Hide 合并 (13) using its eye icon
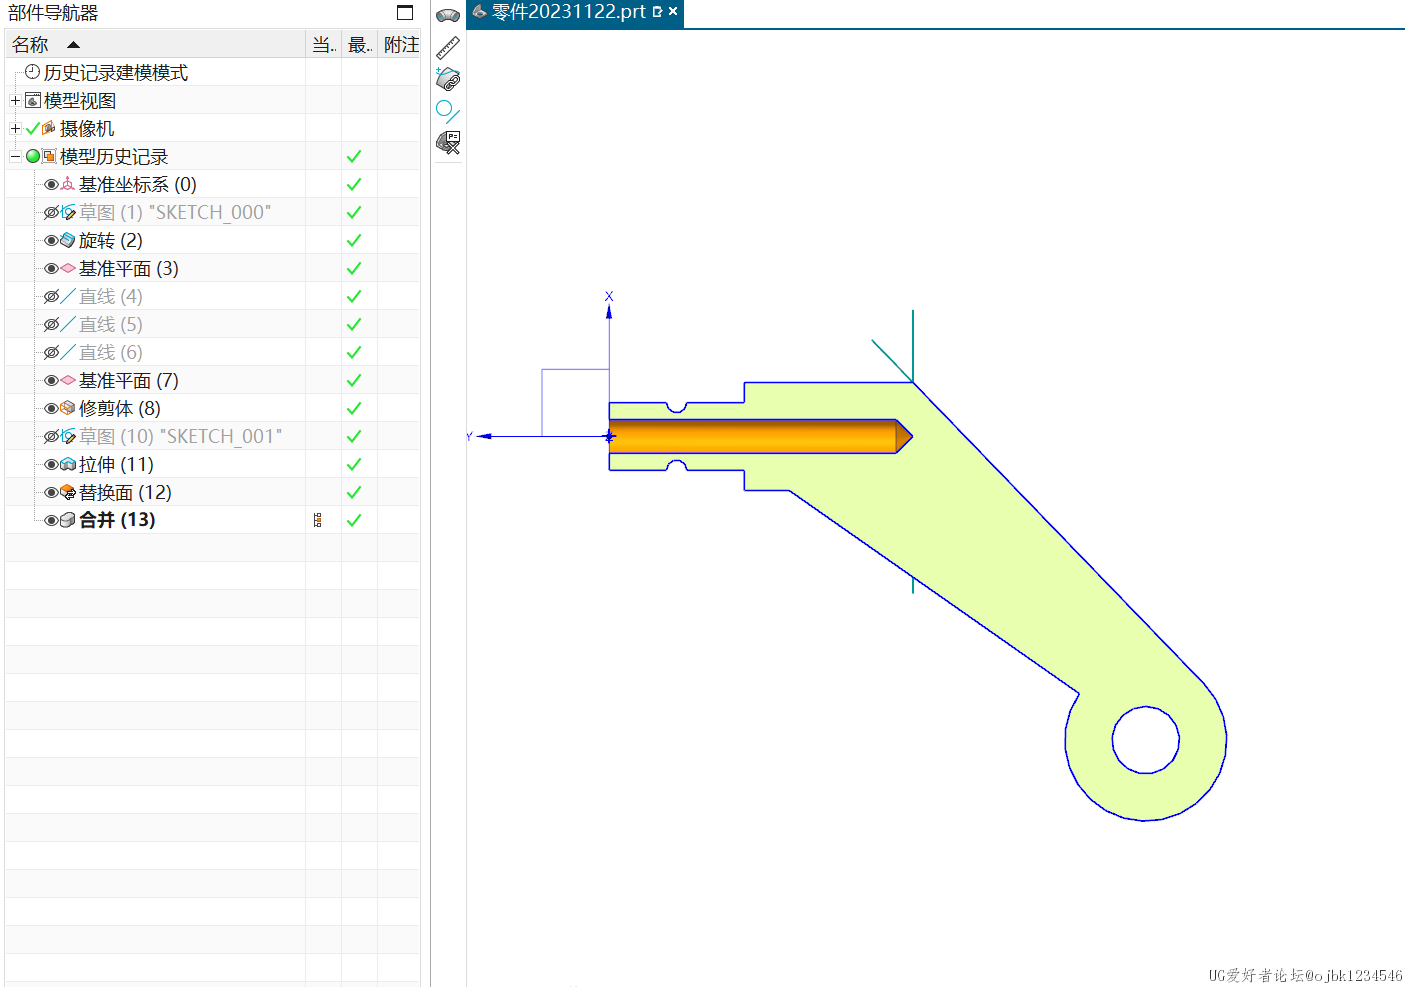Screen dimensions: 1405x987 (x=51, y=520)
